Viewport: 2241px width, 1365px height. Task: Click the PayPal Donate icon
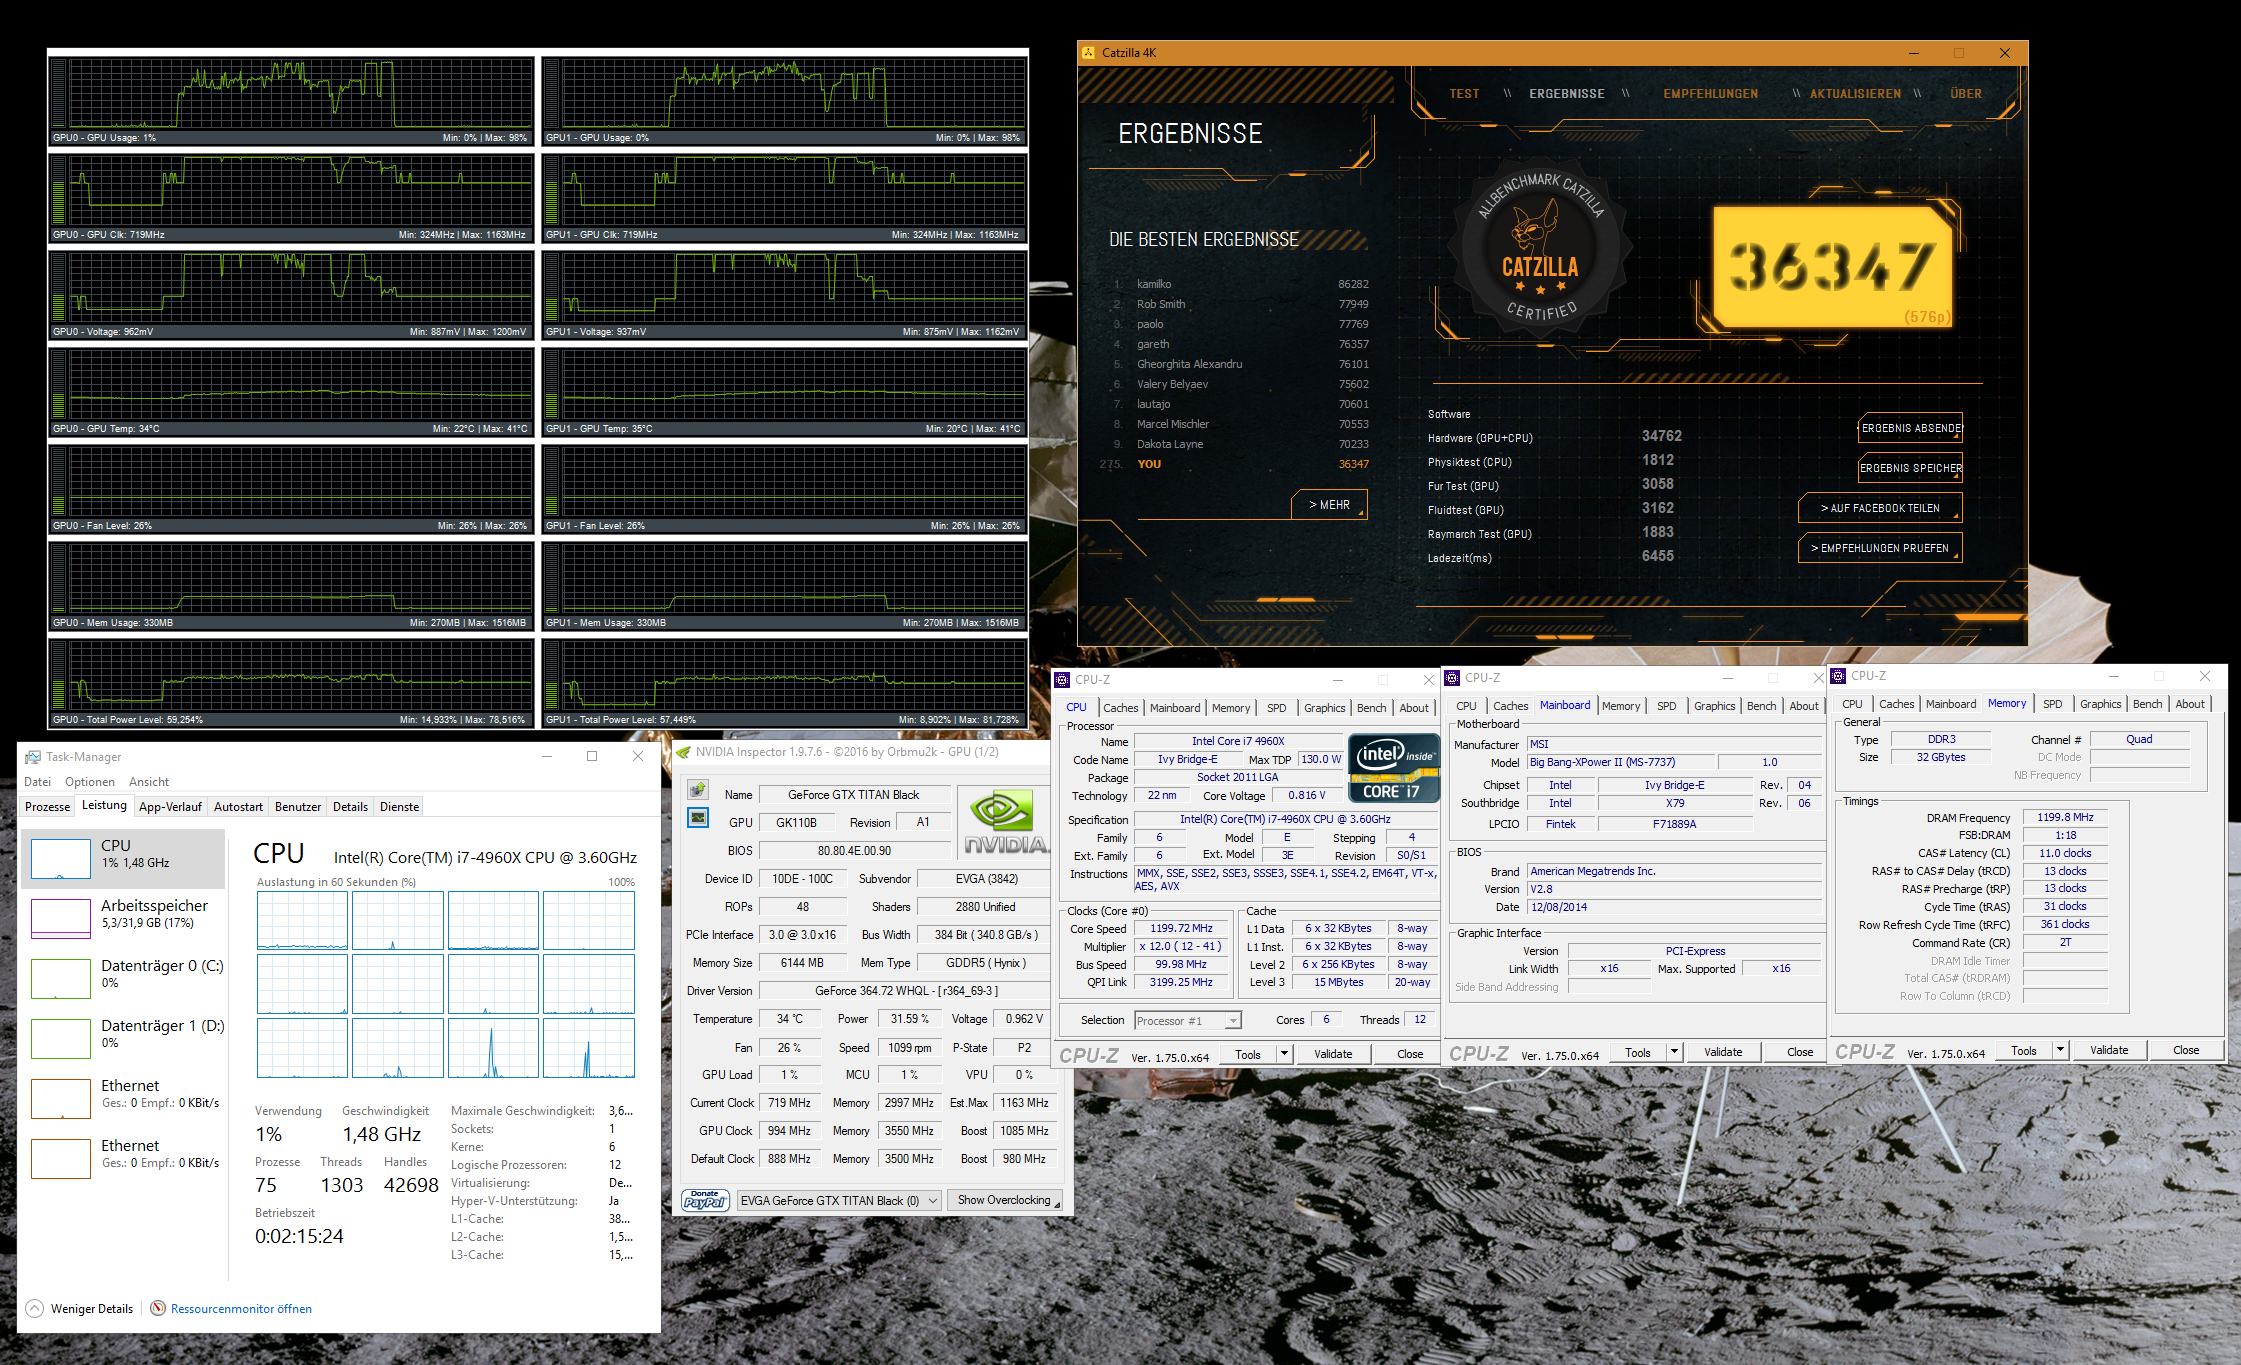click(x=705, y=1200)
